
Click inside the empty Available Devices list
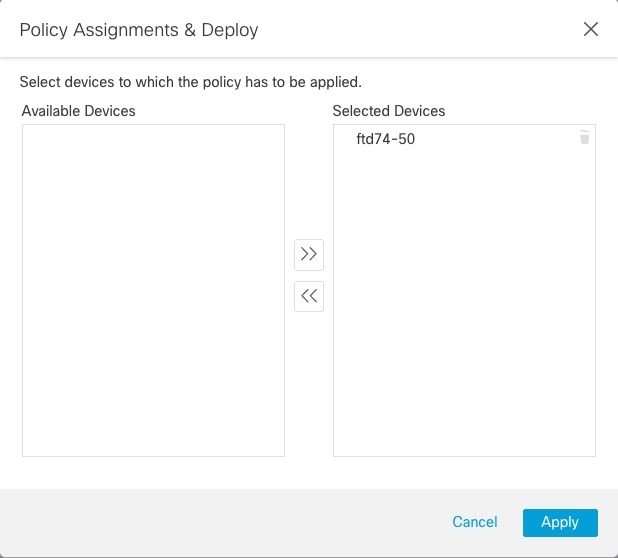pos(153,290)
